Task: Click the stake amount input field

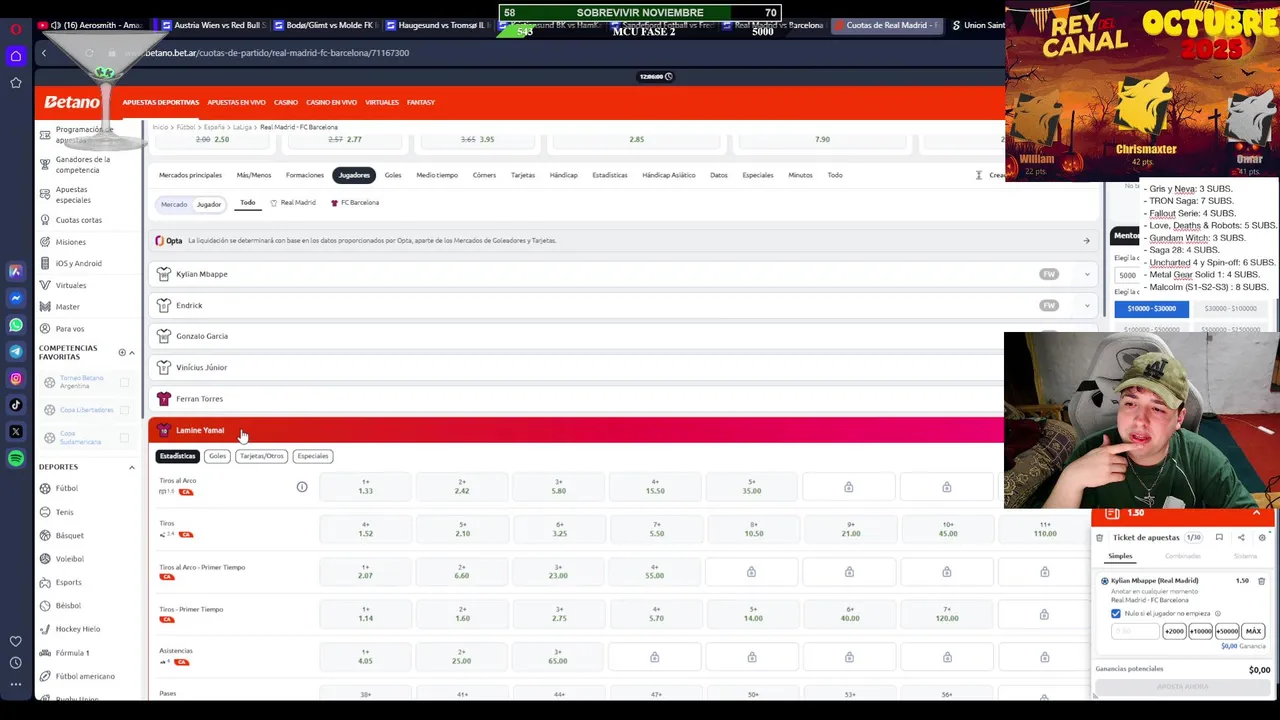Action: click(x=1133, y=631)
